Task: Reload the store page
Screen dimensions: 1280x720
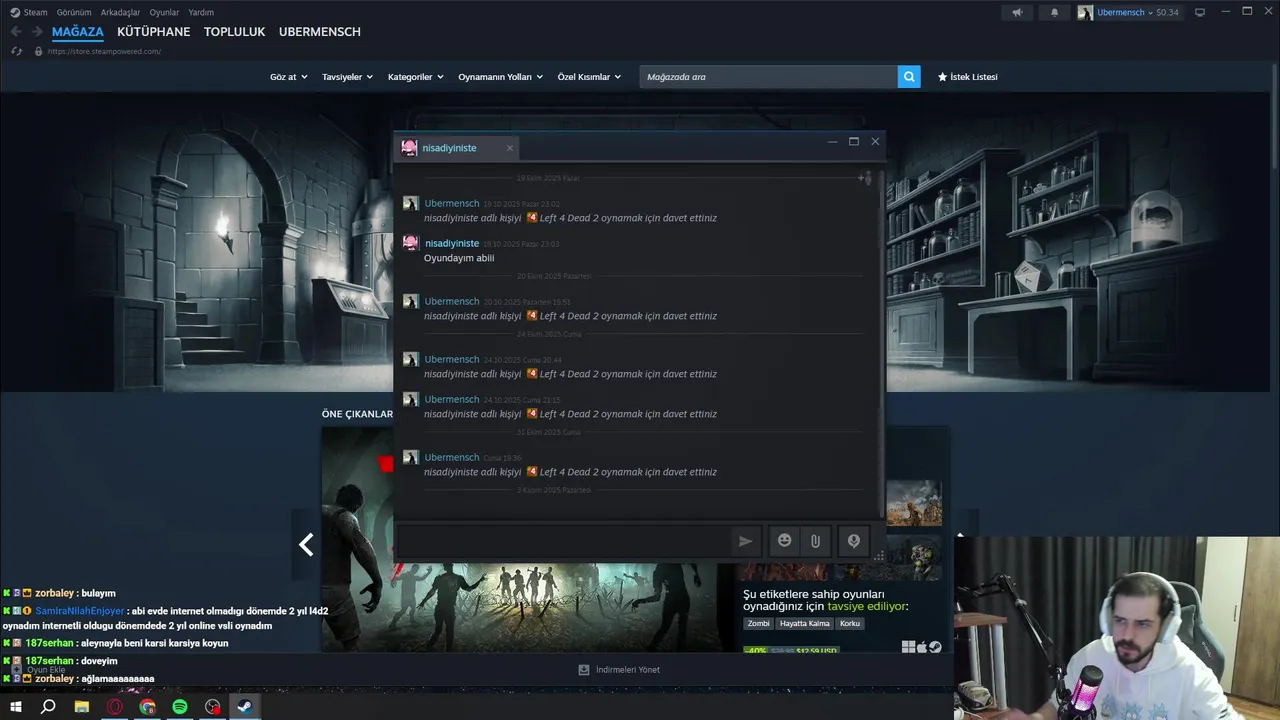Action: 17,51
